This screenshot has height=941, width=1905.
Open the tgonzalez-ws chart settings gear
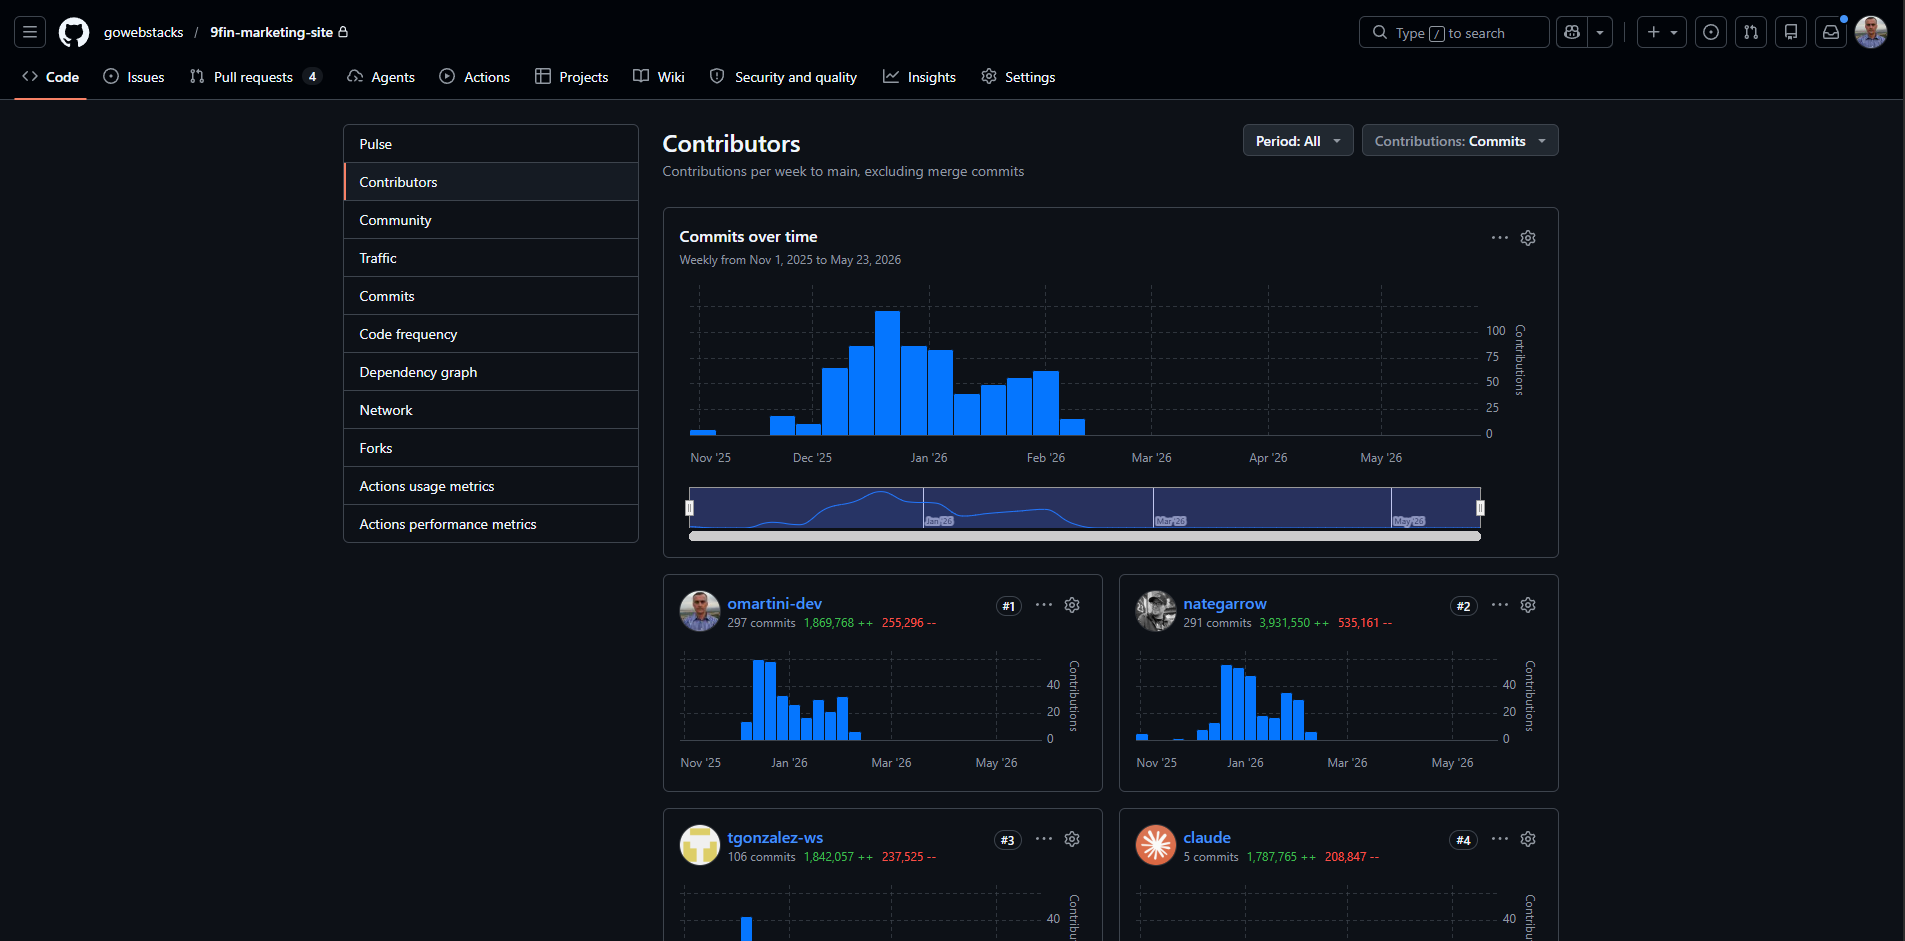(1072, 839)
